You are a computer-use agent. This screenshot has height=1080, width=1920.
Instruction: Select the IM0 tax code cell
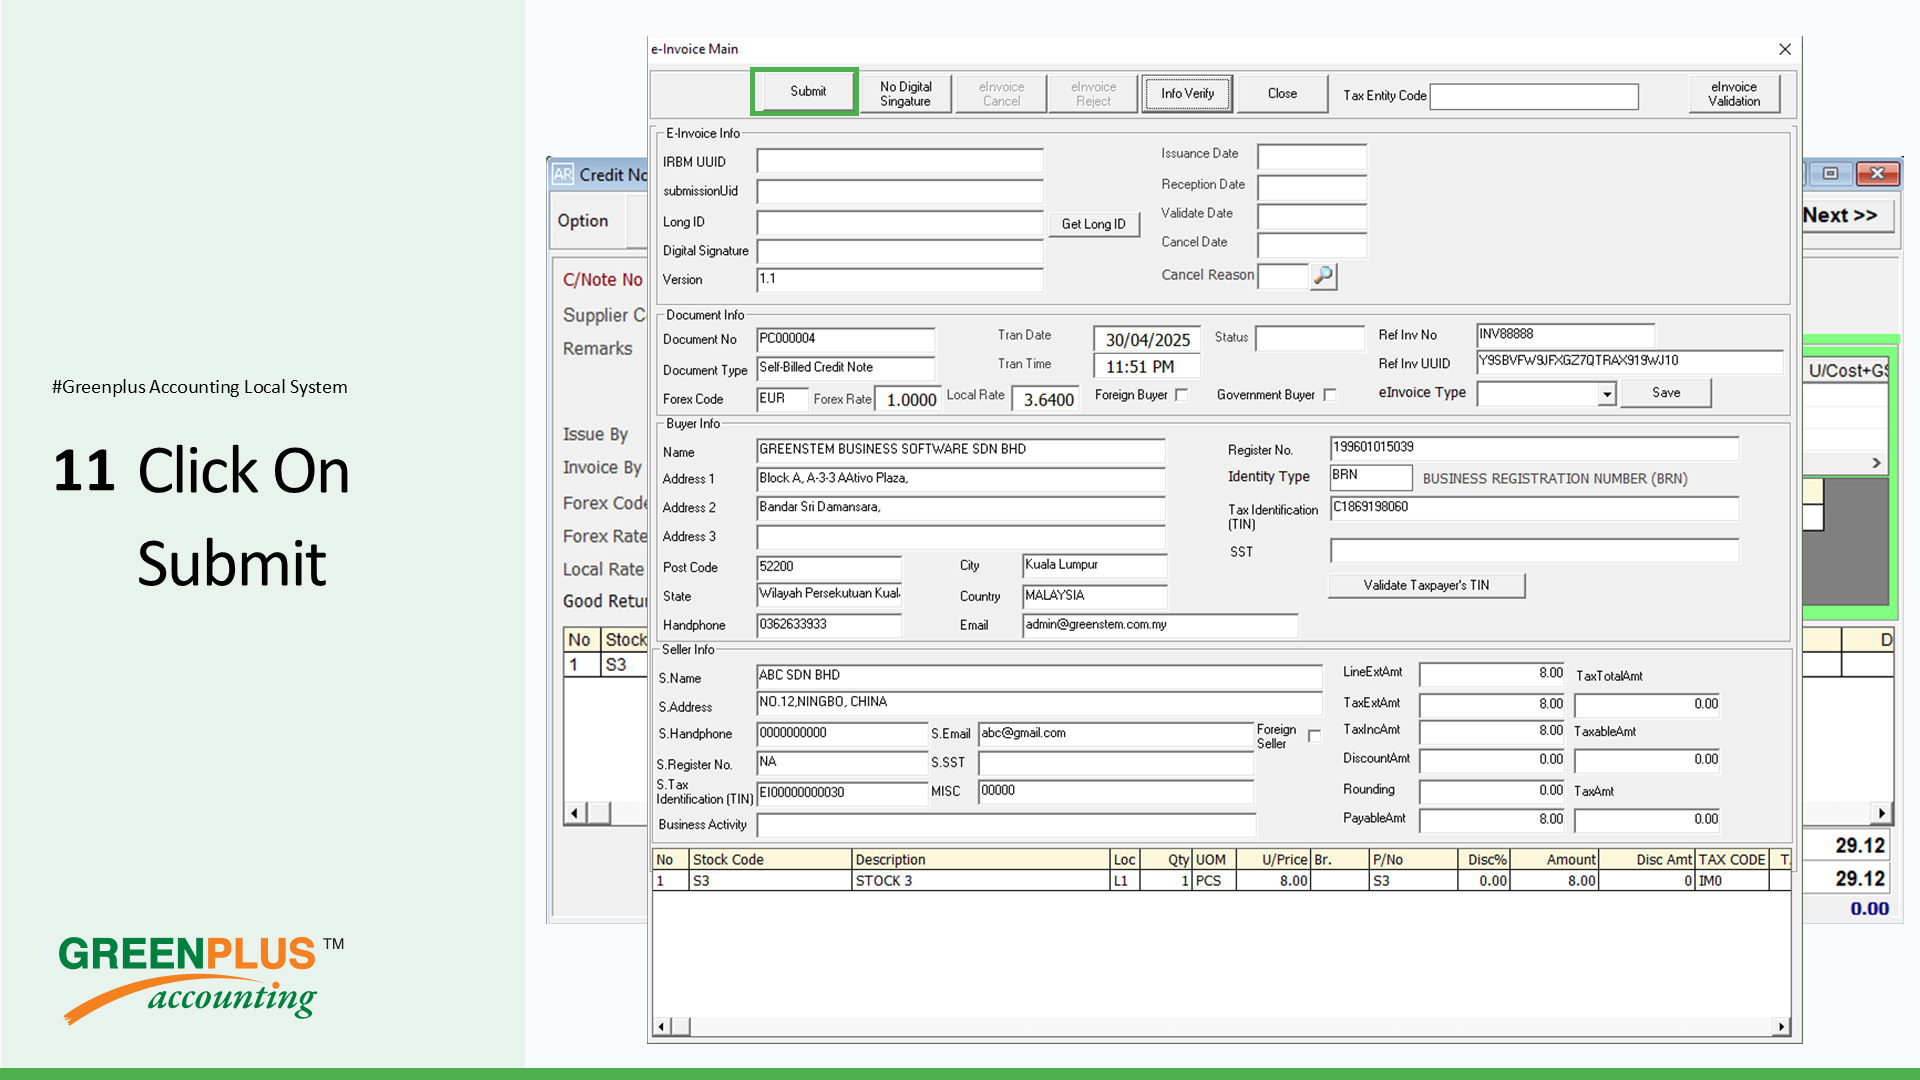(1732, 881)
